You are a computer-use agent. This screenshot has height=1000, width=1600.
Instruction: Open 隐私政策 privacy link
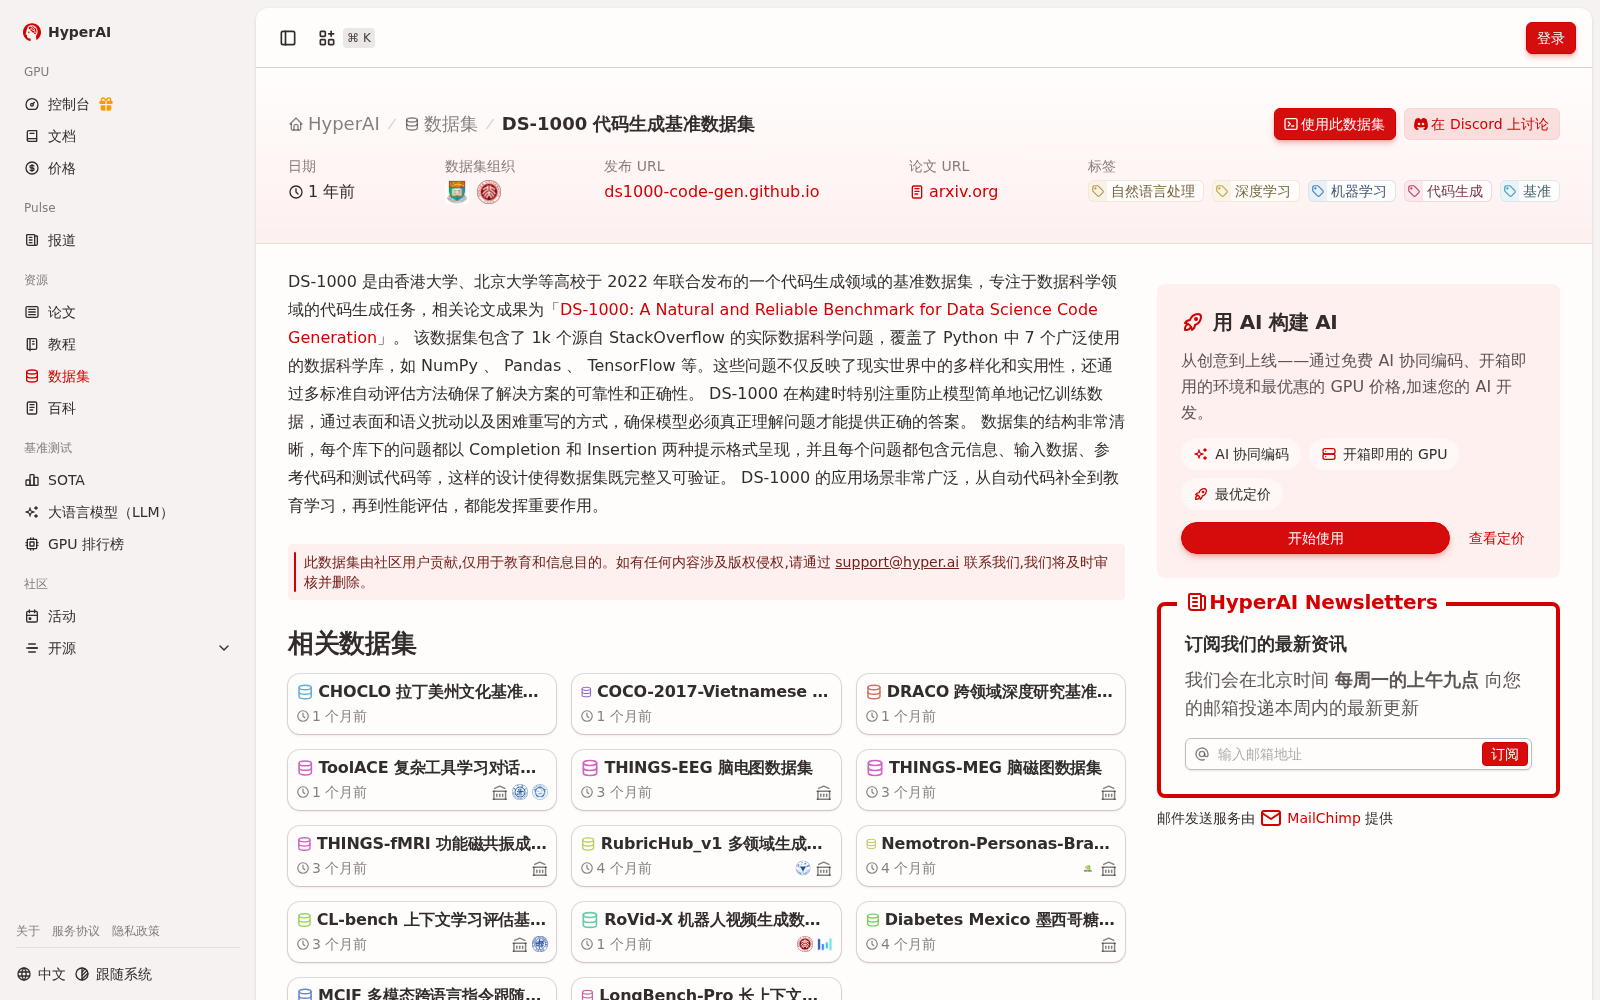coord(136,931)
